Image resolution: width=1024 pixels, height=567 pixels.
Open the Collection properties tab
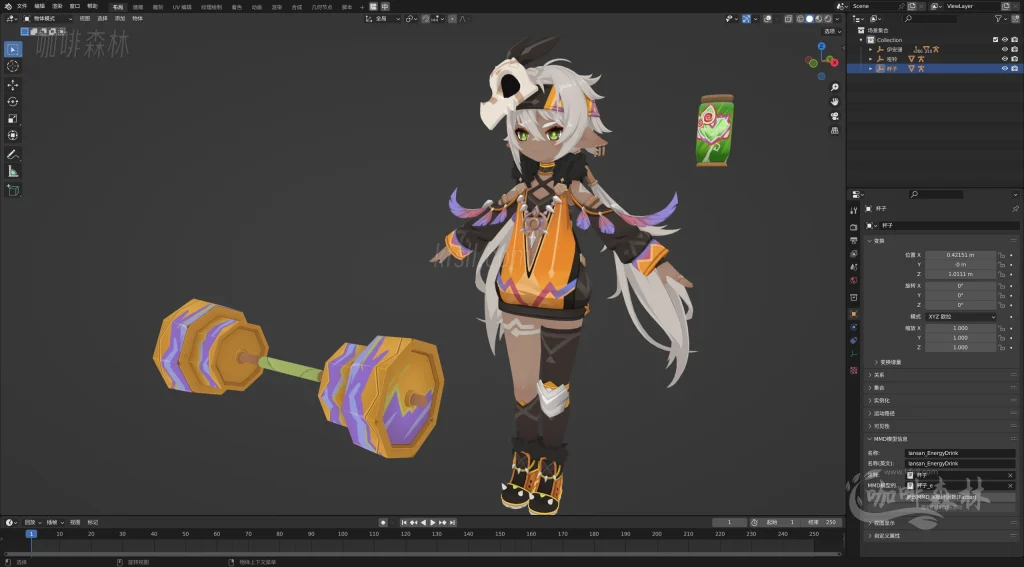854,297
